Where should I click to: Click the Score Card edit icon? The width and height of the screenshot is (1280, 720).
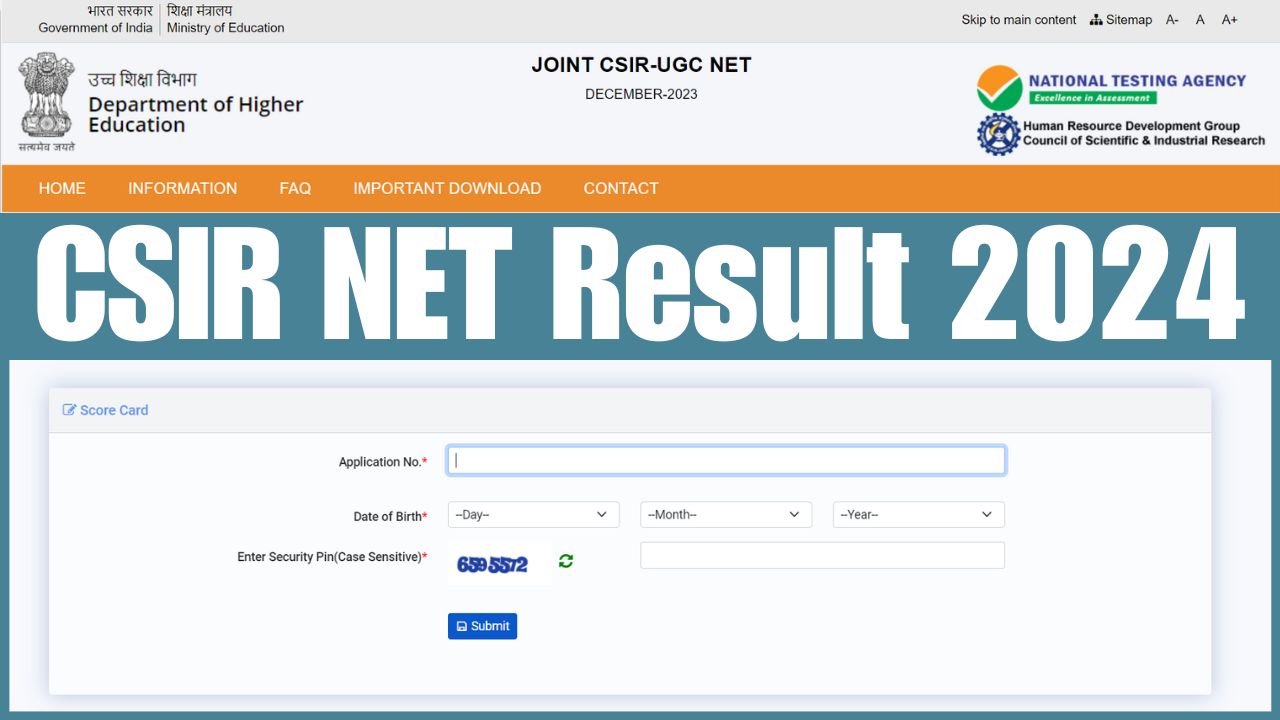69,410
